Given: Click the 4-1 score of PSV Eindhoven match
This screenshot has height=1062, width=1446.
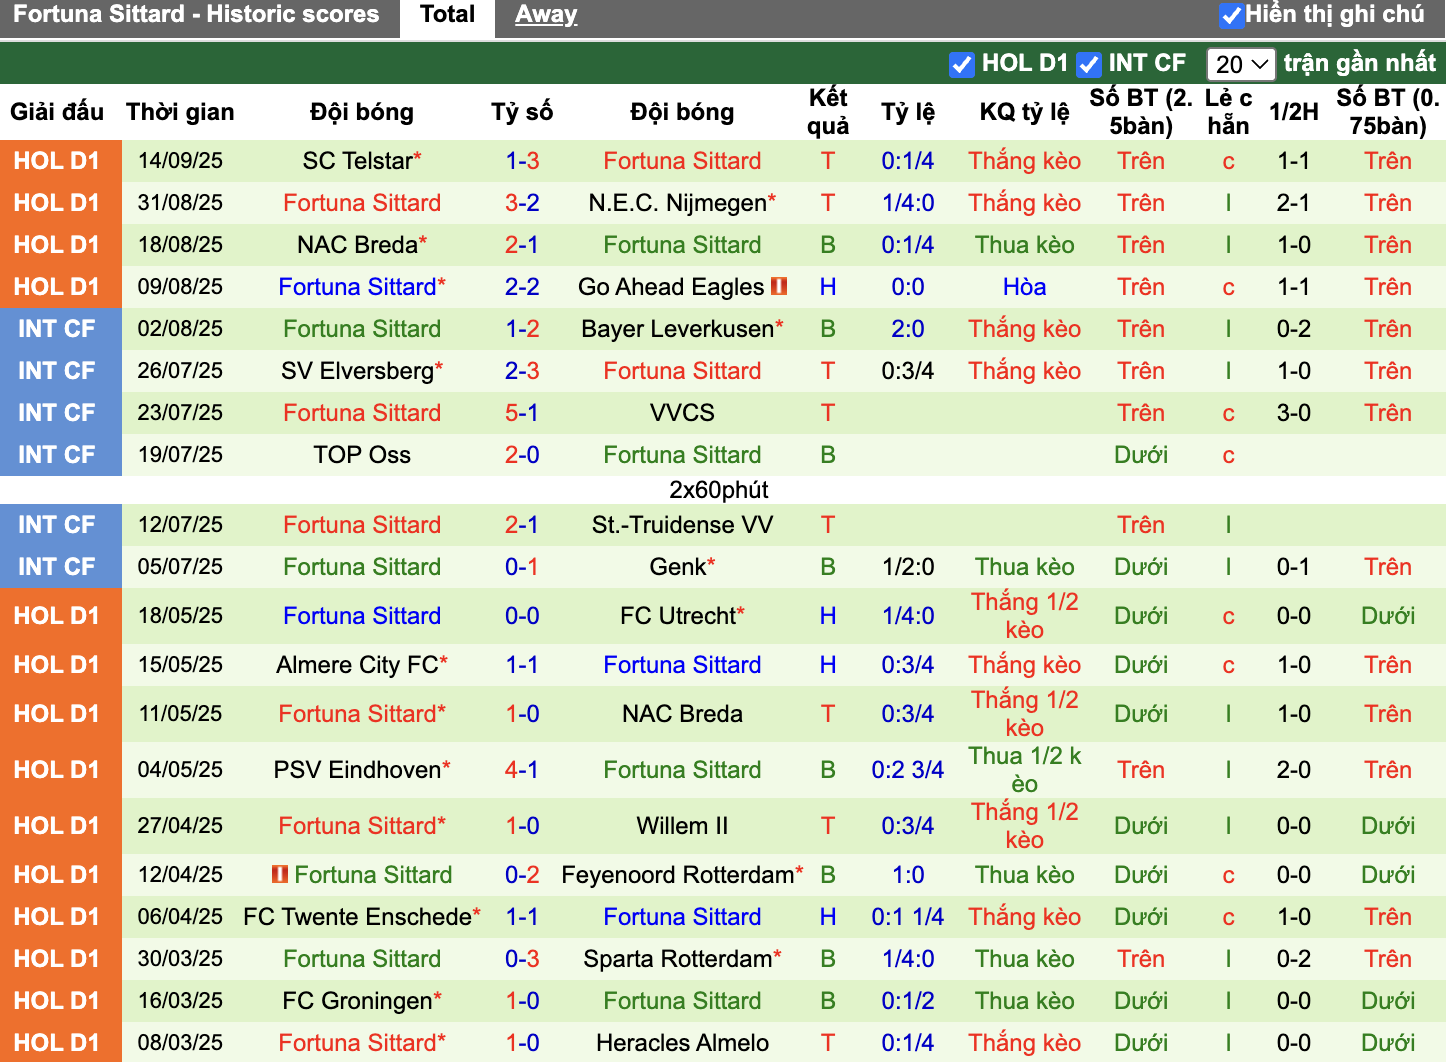Looking at the screenshot, I should click(522, 770).
